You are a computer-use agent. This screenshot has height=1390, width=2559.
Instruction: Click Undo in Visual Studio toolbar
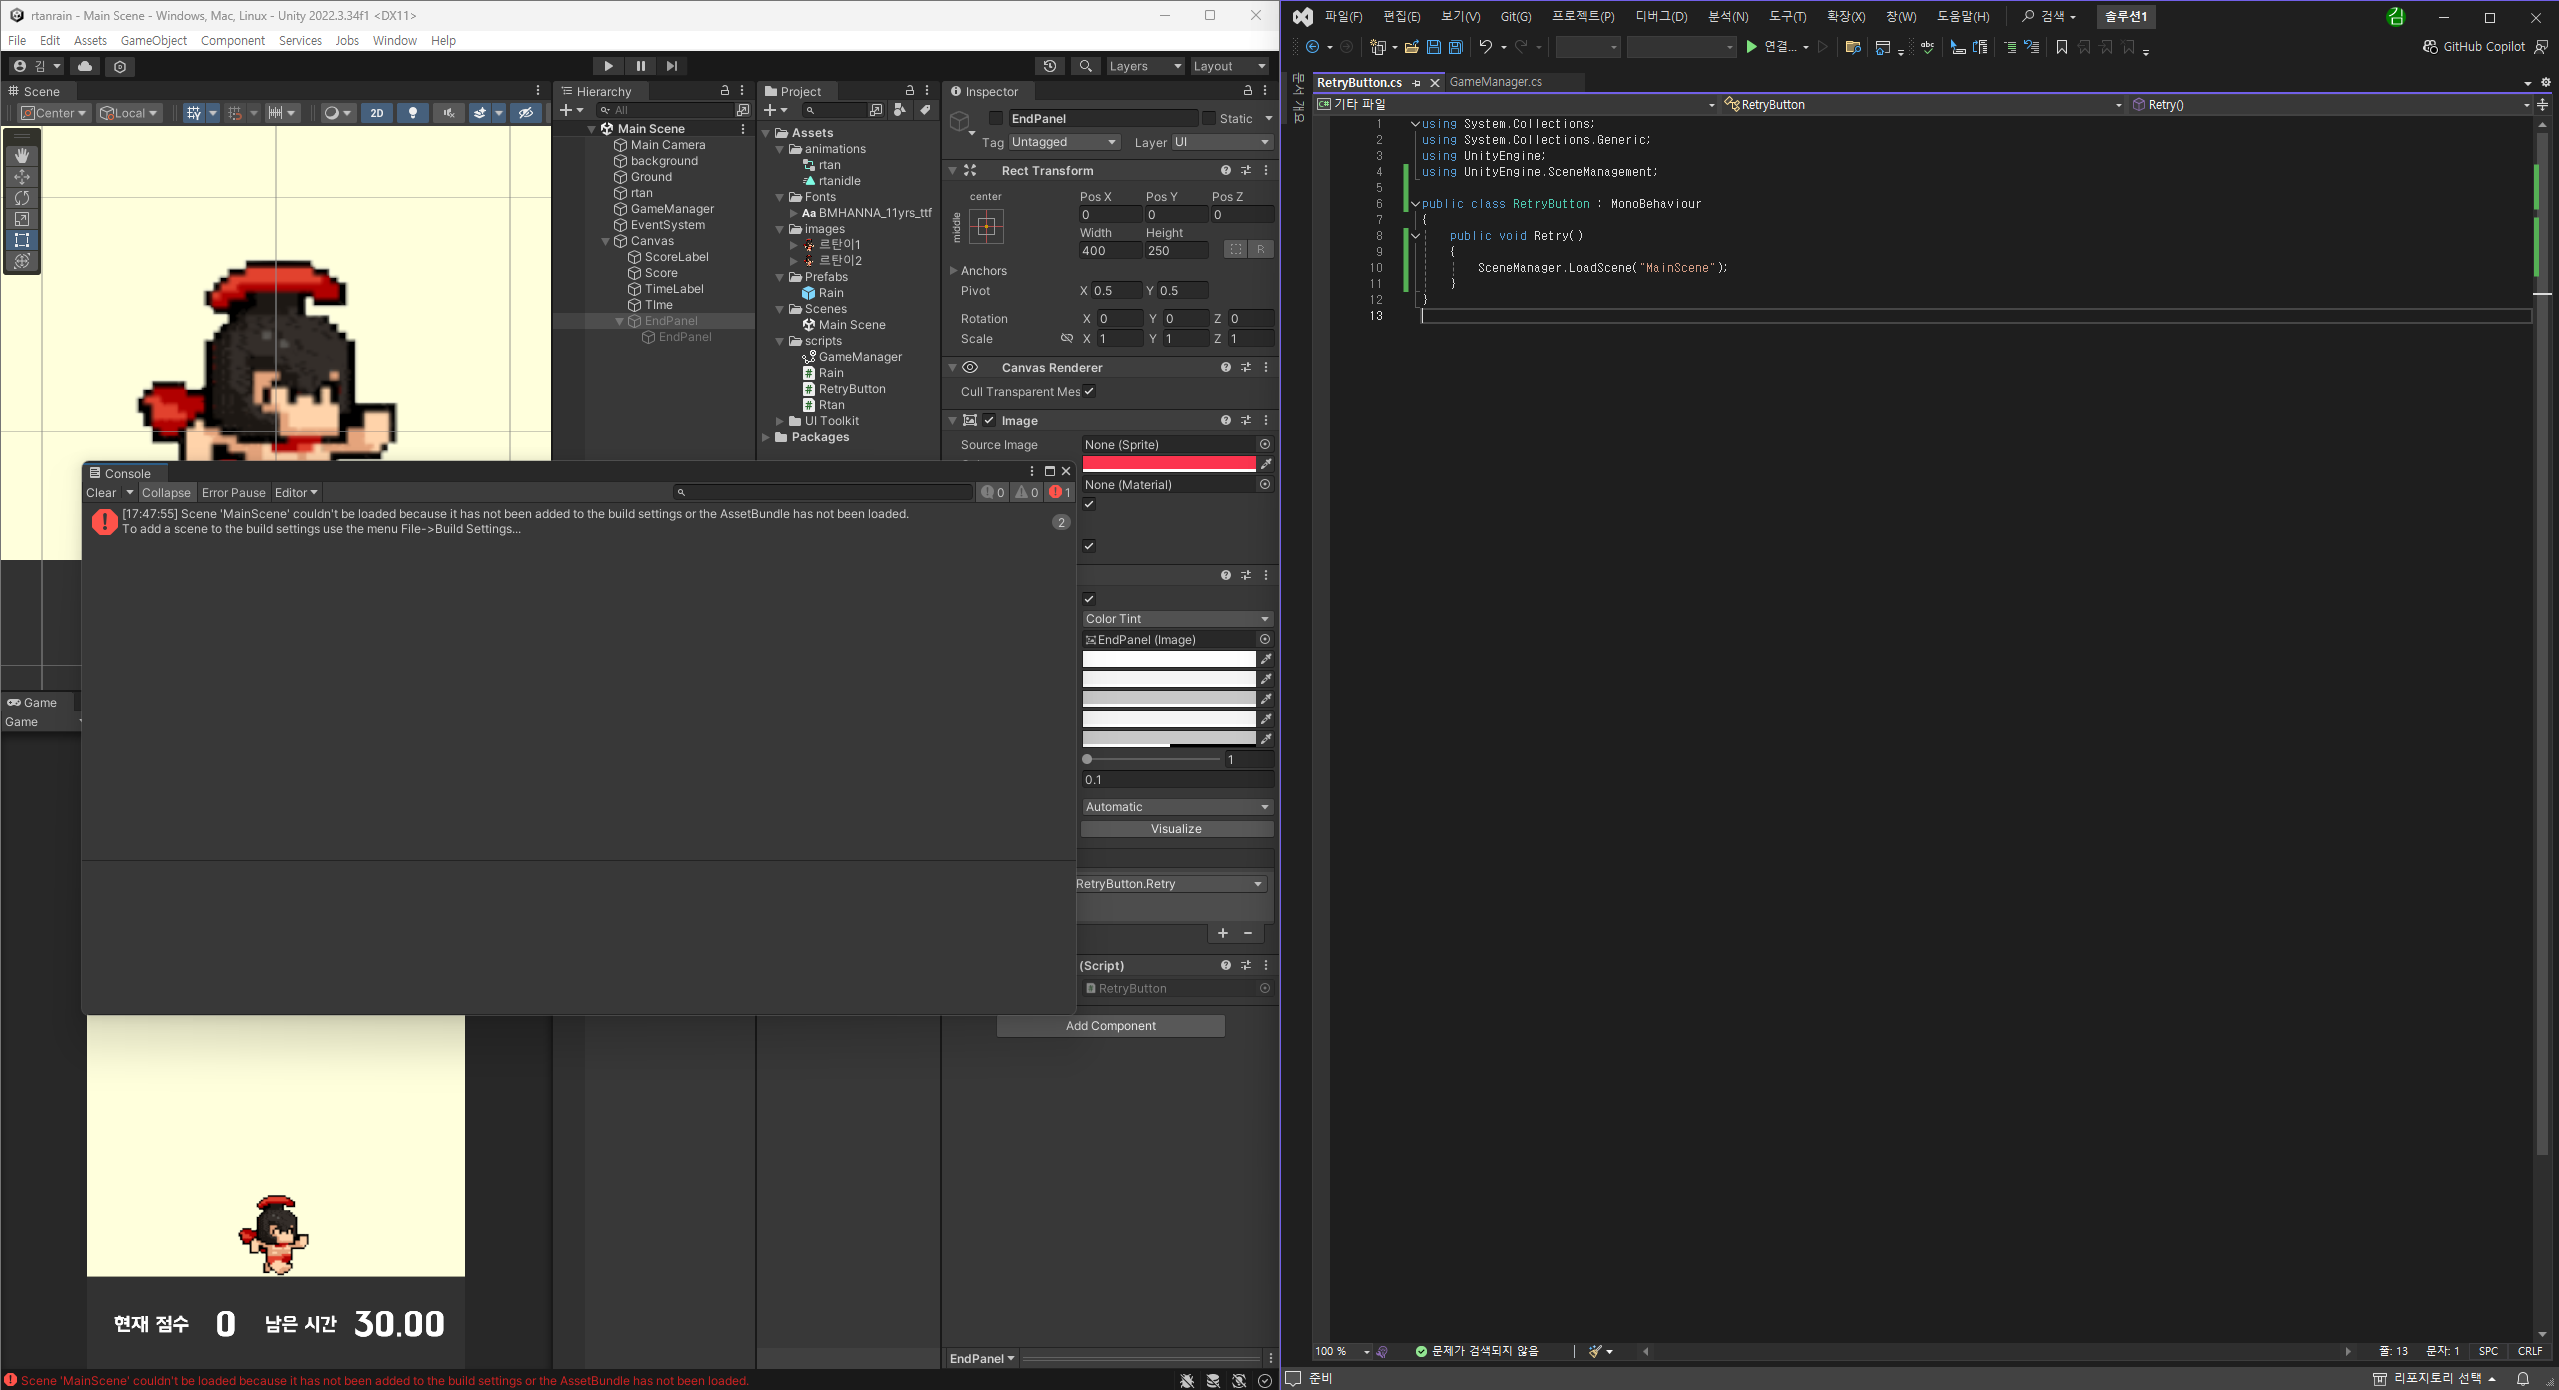pos(1486,47)
